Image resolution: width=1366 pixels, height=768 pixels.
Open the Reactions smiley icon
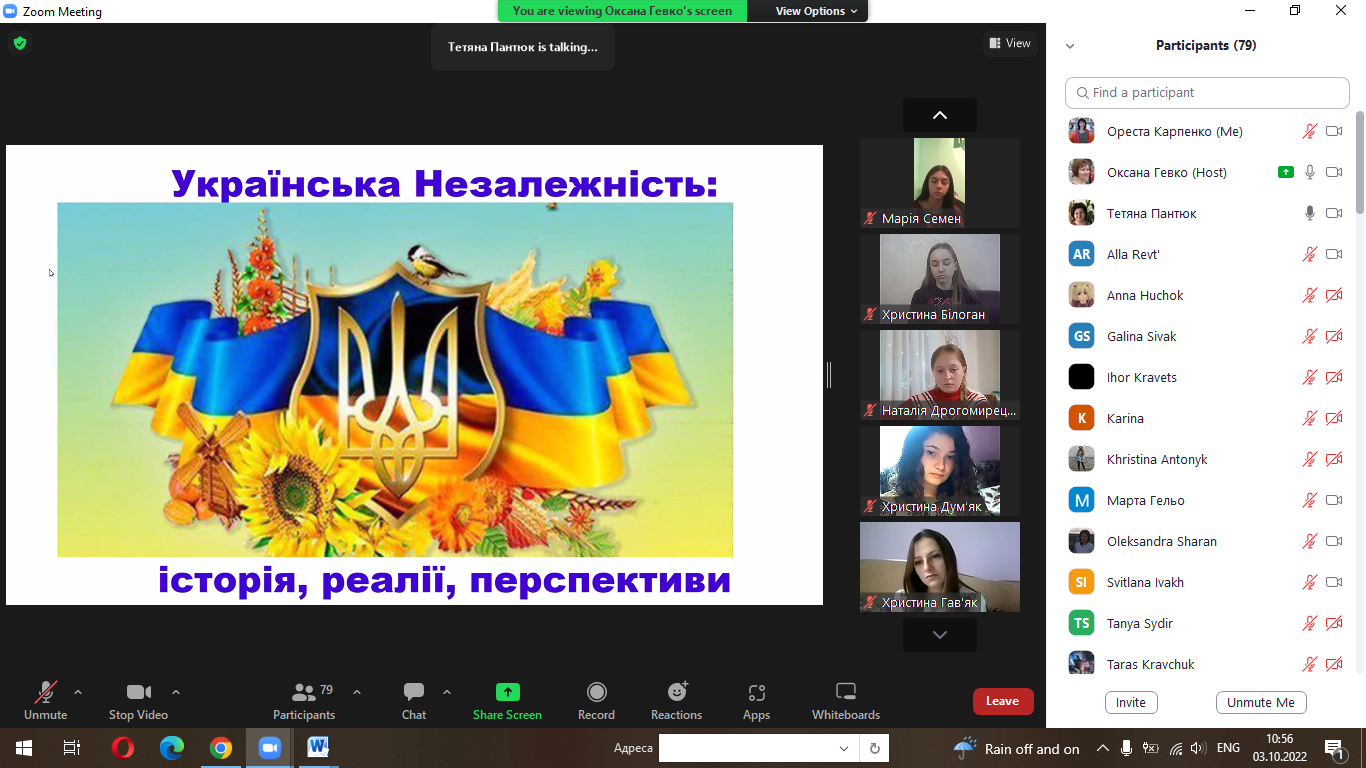tap(677, 692)
